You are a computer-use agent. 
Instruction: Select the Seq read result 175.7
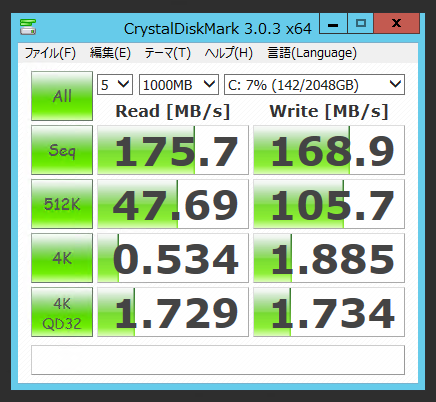tap(173, 150)
